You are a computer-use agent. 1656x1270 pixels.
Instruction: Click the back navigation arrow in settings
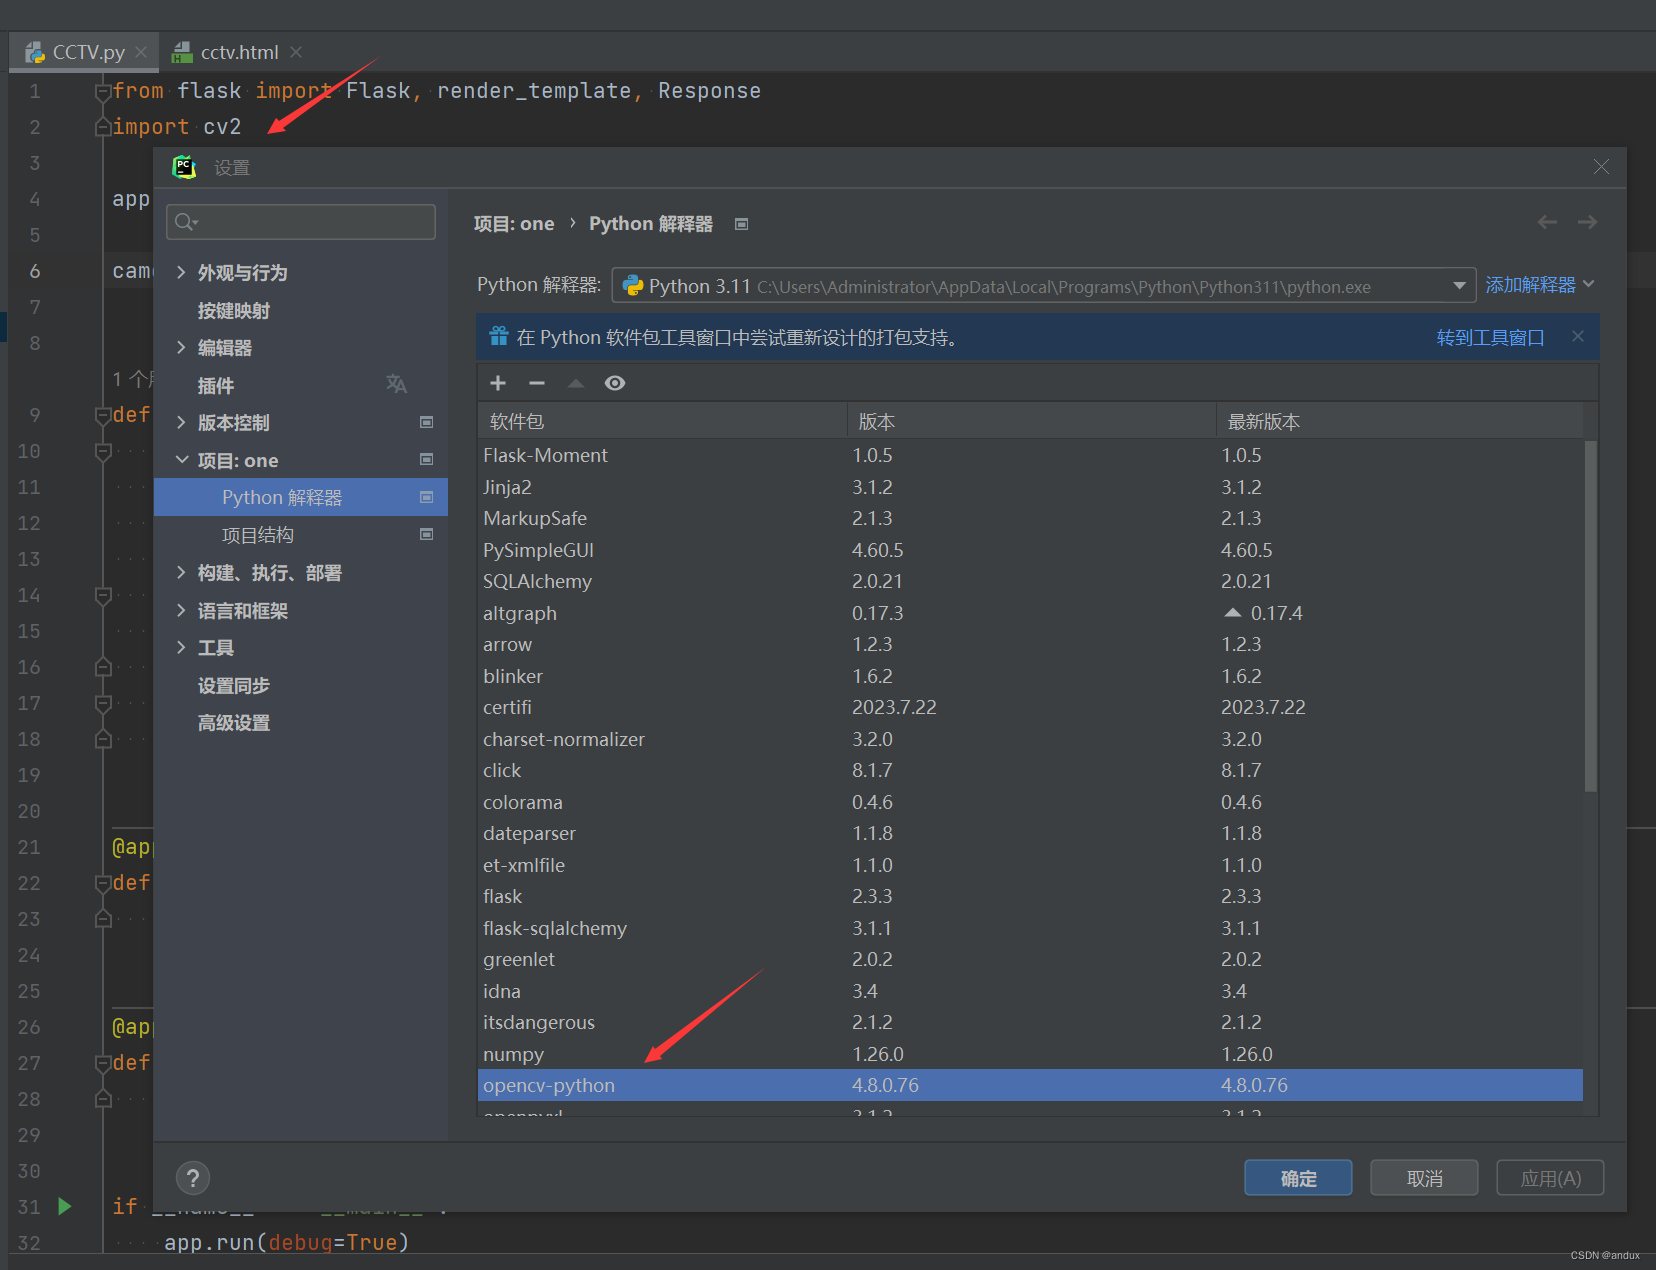[x=1547, y=222]
